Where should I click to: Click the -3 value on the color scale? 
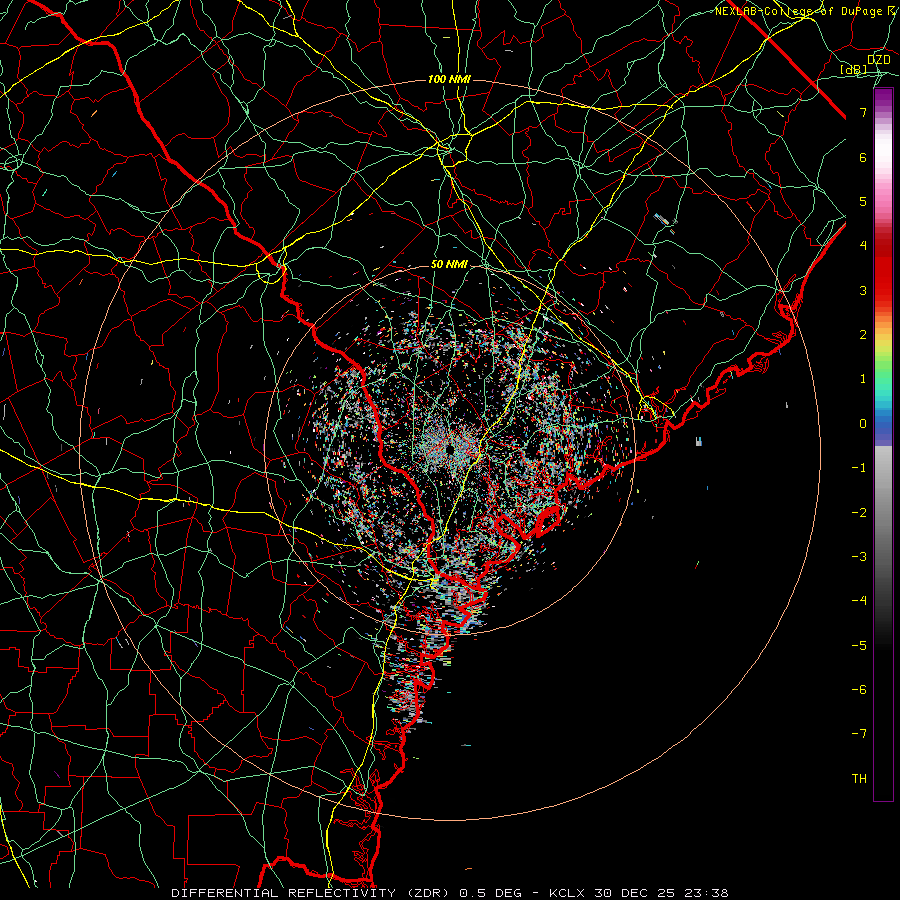859,556
